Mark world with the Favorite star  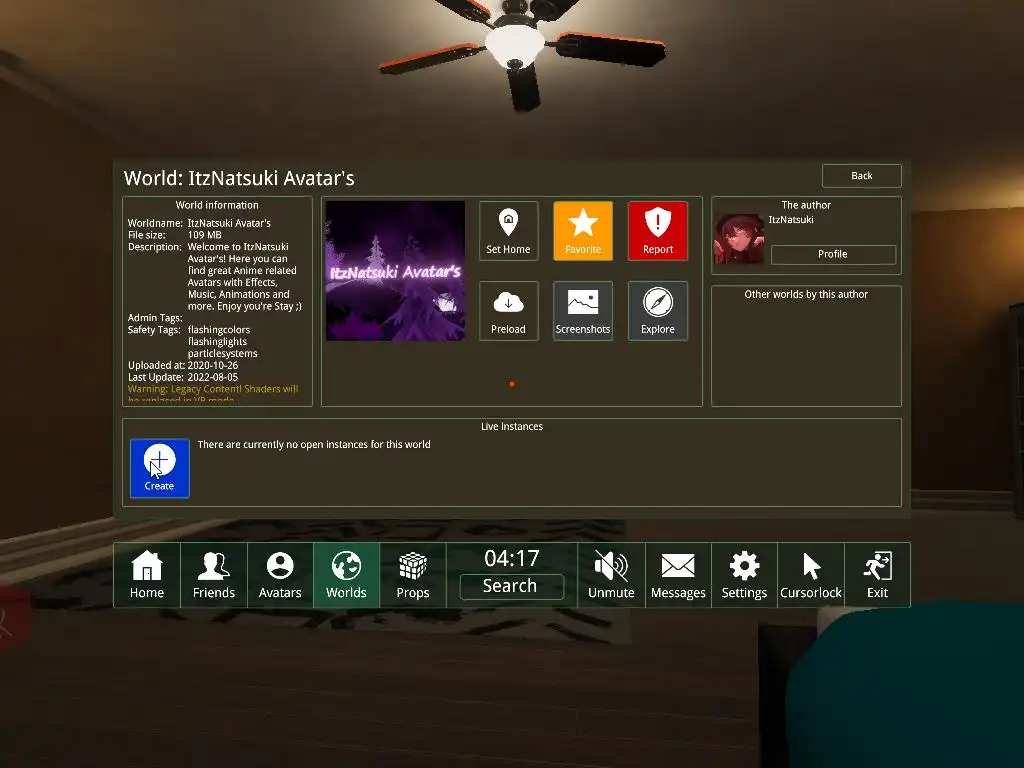[x=583, y=231]
